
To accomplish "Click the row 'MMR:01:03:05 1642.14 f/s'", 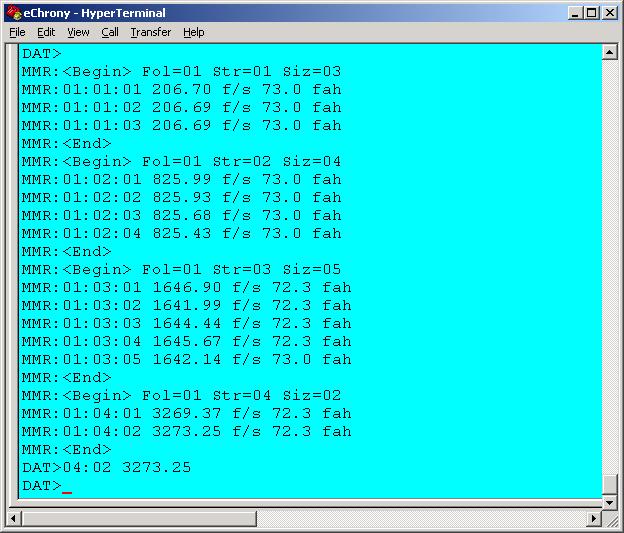I will (187, 360).
